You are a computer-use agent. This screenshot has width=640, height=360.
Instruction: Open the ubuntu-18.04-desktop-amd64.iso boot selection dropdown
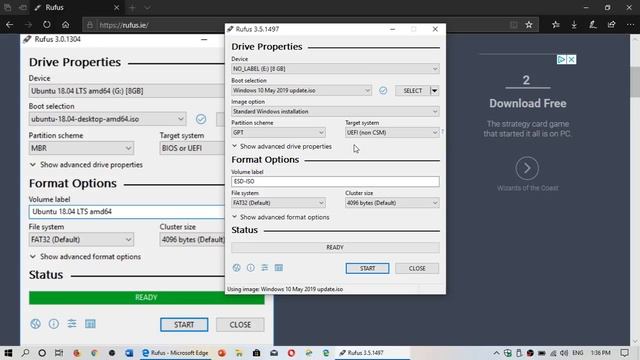coord(107,119)
